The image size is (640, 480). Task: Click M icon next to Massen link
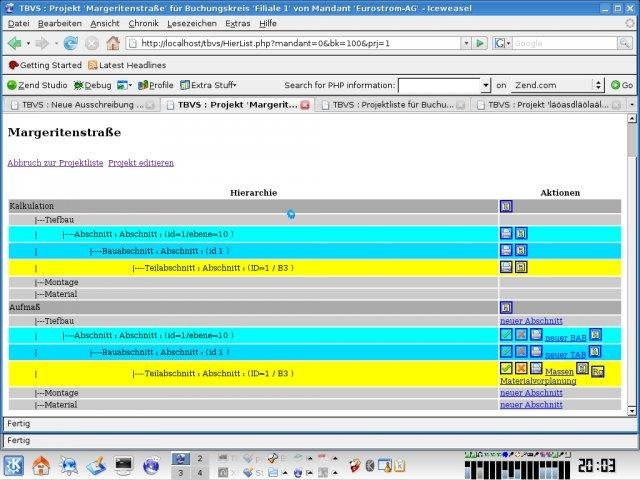click(582, 369)
